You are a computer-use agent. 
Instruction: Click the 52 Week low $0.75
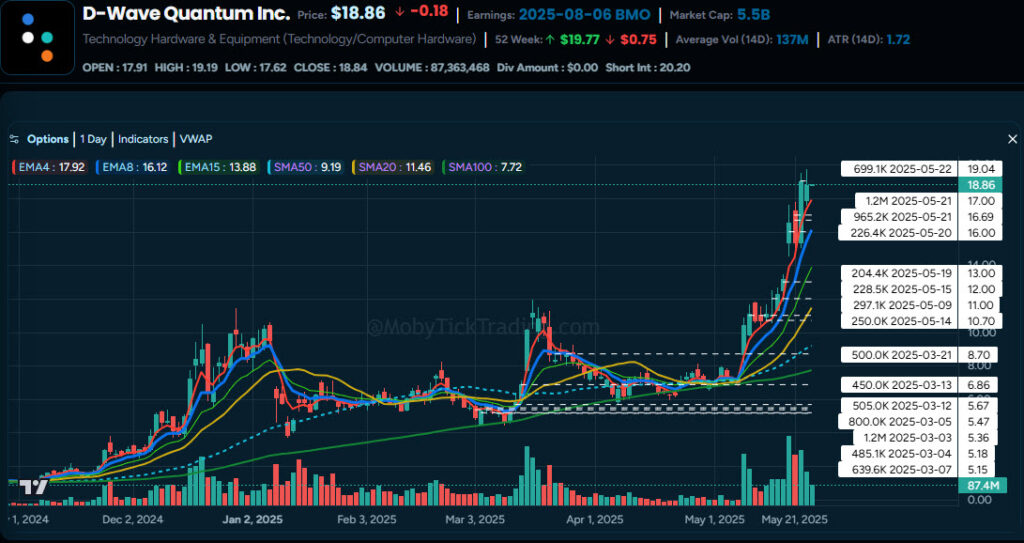[638, 40]
